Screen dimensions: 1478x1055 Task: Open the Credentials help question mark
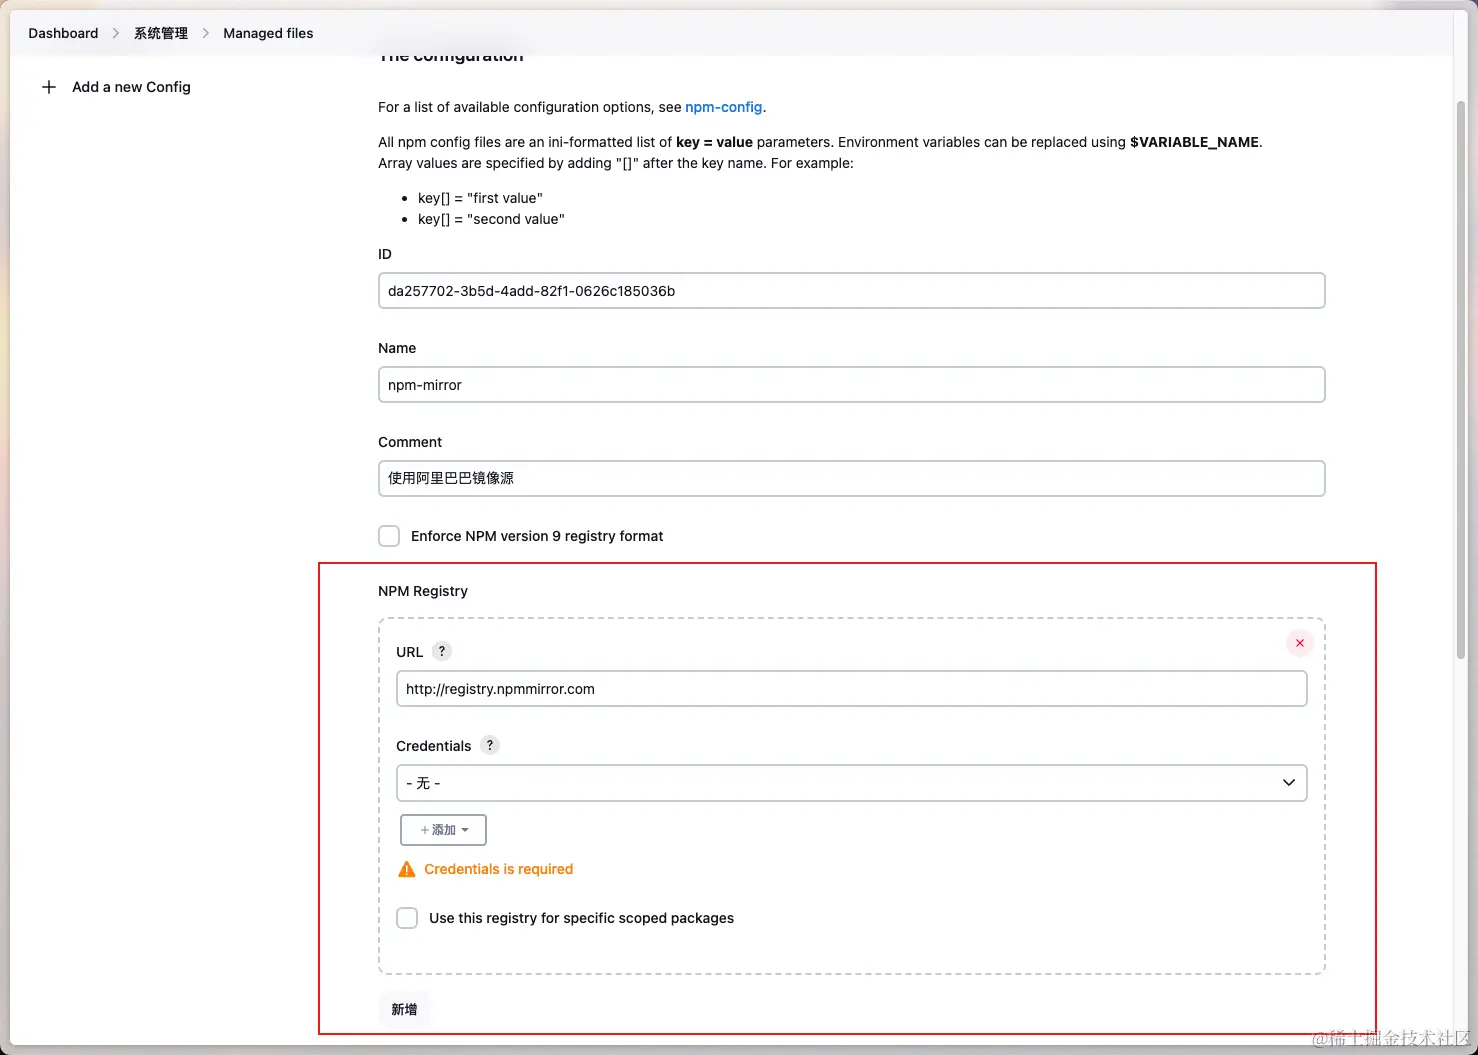click(490, 745)
